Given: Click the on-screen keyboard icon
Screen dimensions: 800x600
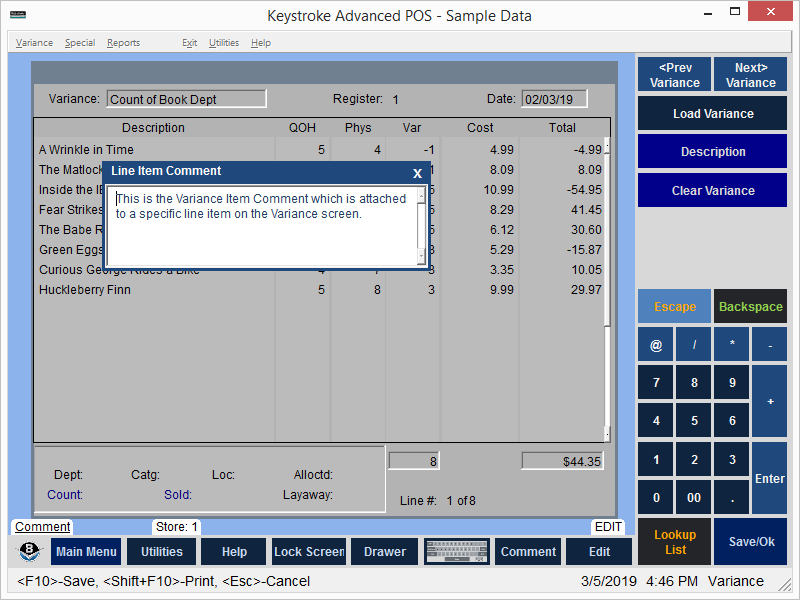Looking at the screenshot, I should (457, 551).
